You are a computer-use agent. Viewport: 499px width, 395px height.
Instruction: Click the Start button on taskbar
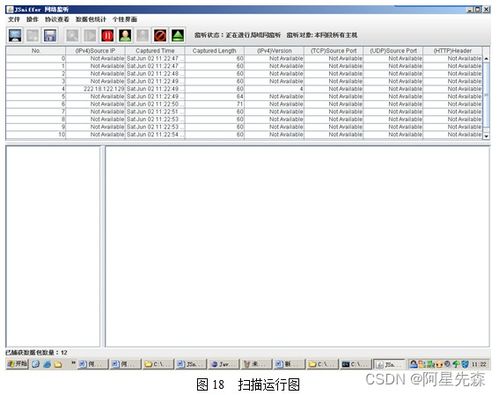coord(17,364)
